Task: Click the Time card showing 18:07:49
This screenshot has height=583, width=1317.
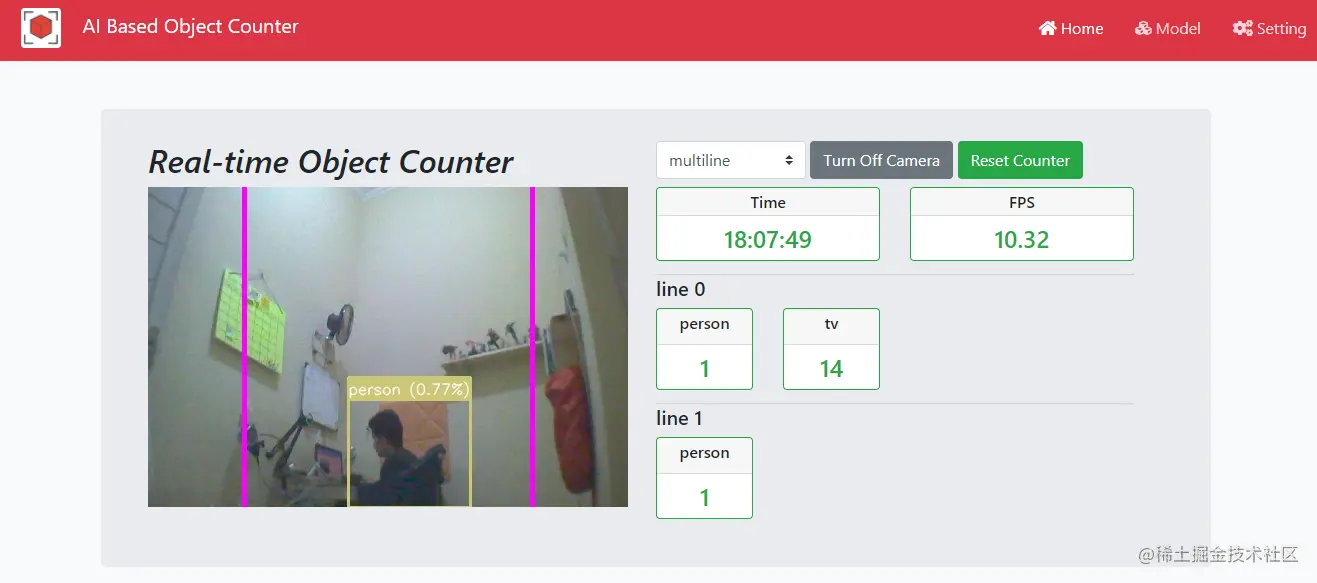Action: click(x=768, y=224)
